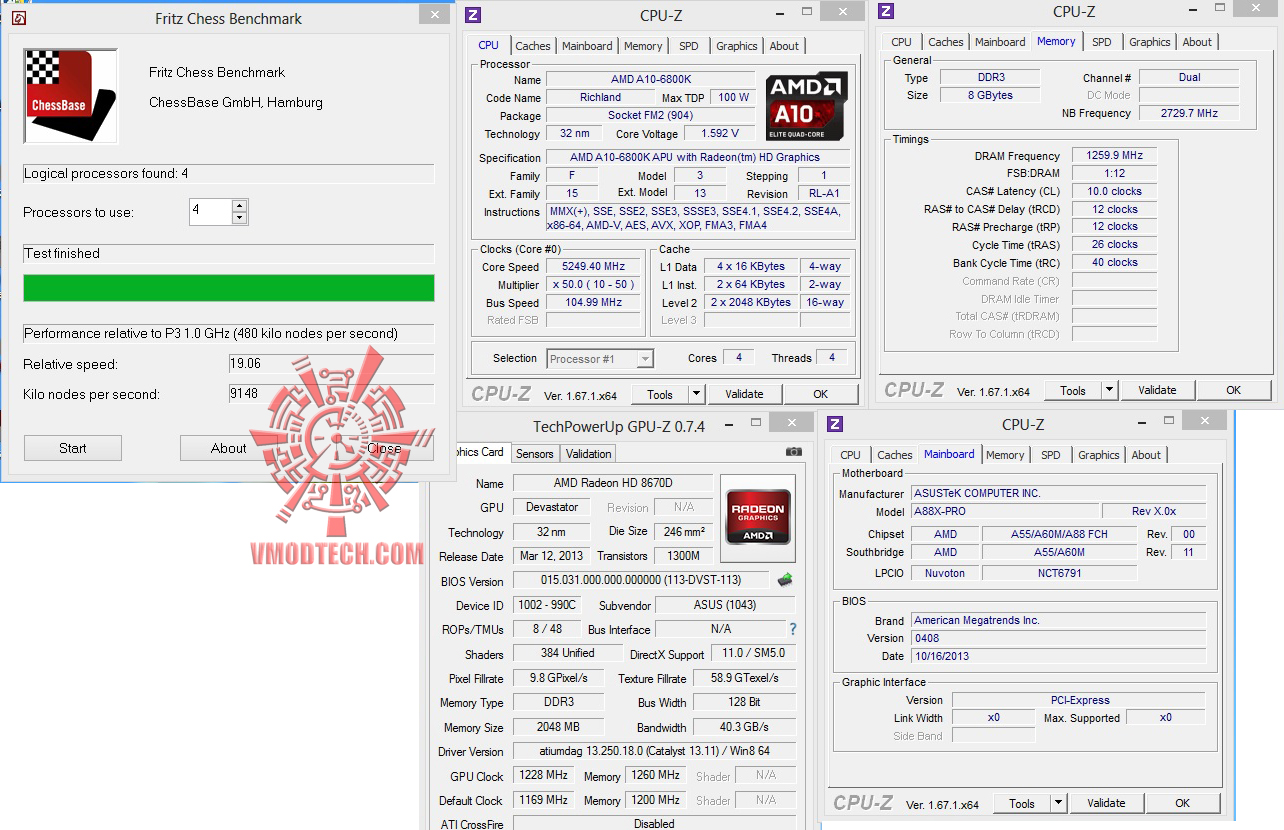
Task: Click the Kilo nodes per second value 9148
Action: 332,394
